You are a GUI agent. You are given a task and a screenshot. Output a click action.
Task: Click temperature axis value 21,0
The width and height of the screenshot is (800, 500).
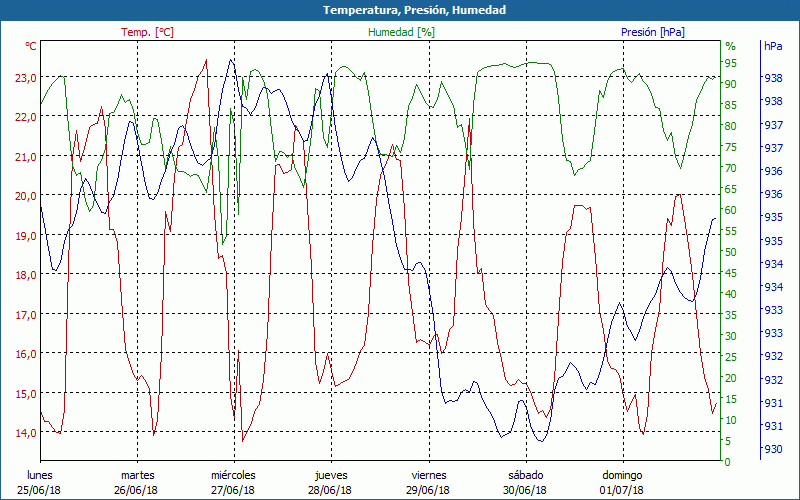tap(27, 157)
